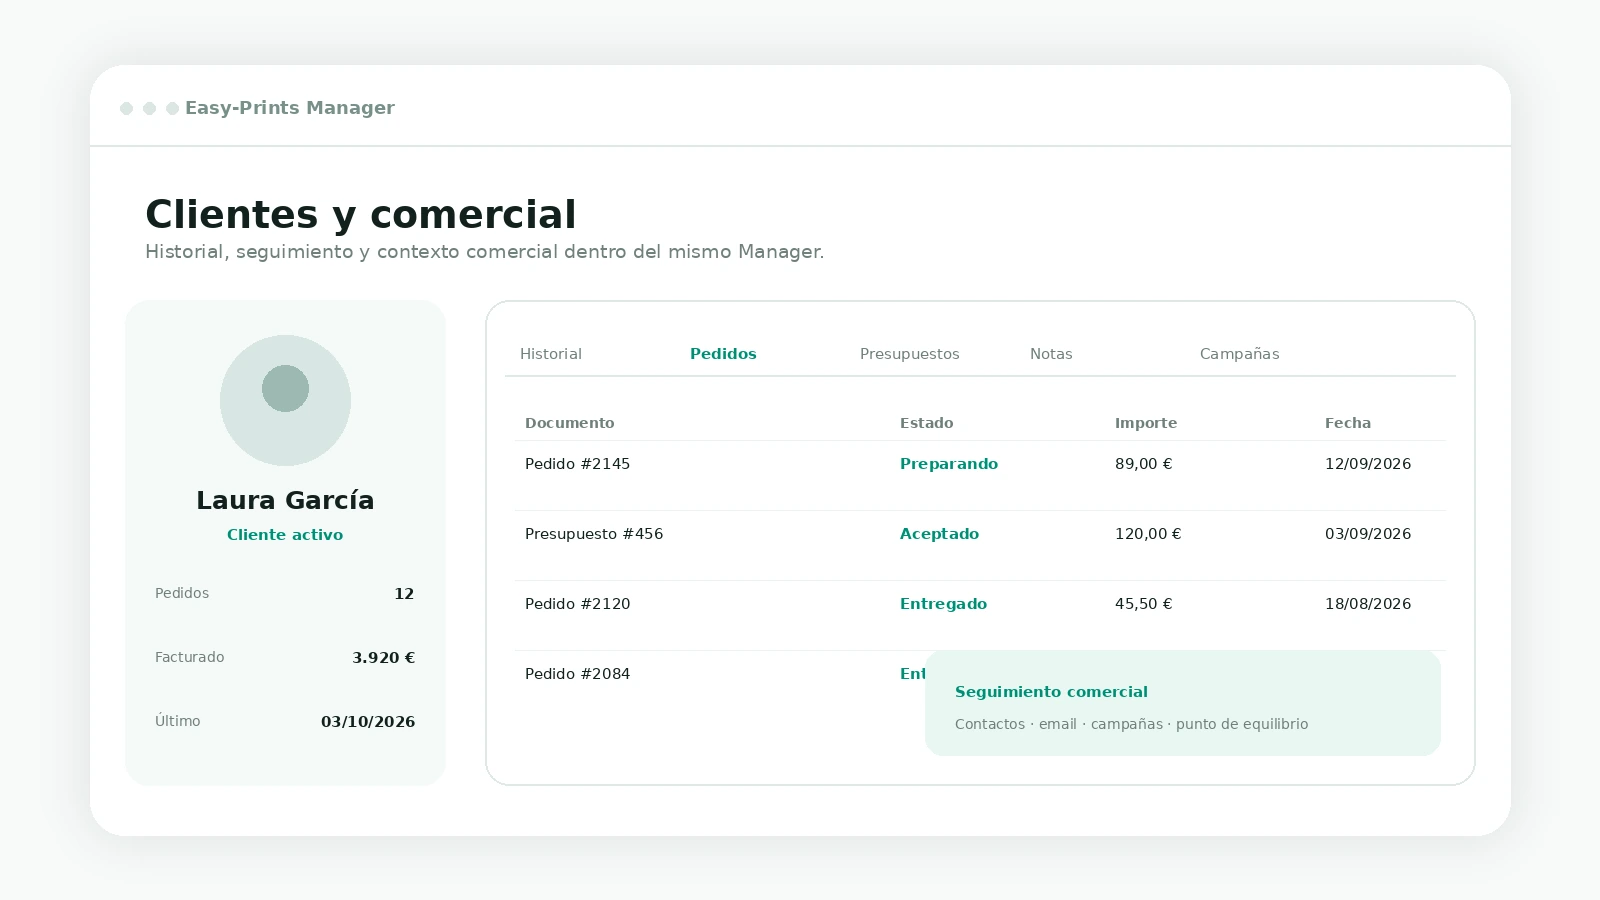Click the date 12/09/2026
Viewport: 1600px width, 900px height.
[x=1368, y=464]
